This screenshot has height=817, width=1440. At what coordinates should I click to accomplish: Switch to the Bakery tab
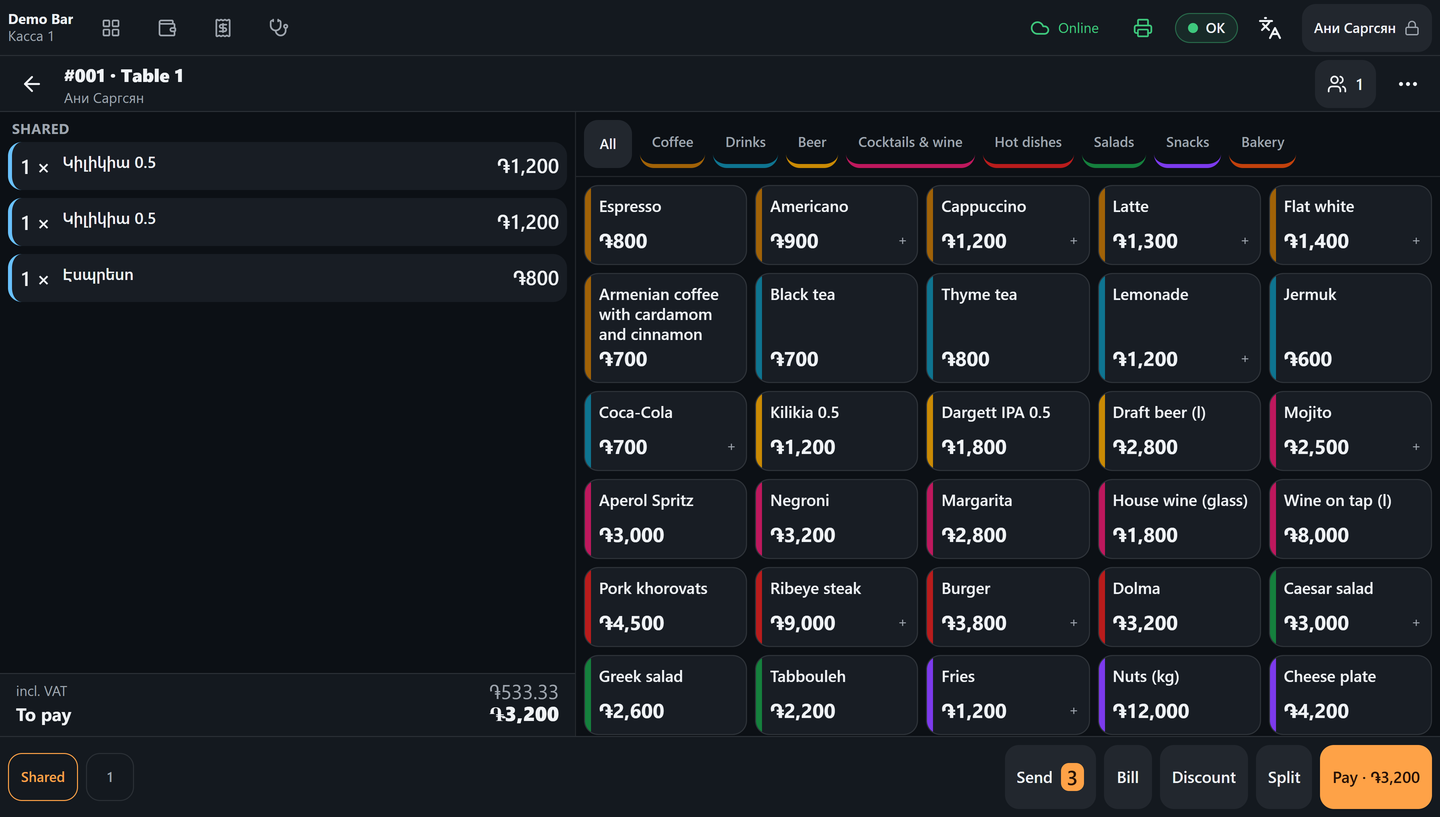pos(1263,143)
